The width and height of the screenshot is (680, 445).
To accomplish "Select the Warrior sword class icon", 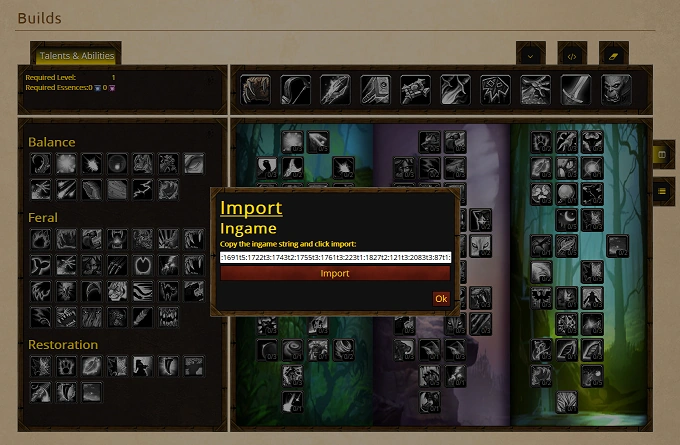I will (575, 90).
